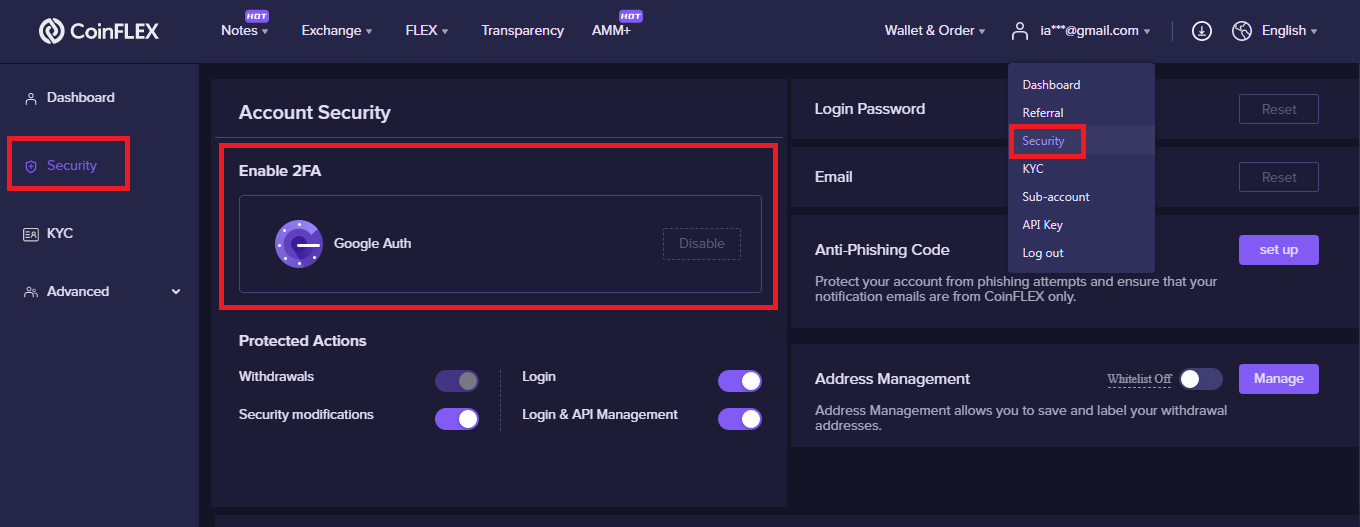Click the Address Management title

pos(893,379)
